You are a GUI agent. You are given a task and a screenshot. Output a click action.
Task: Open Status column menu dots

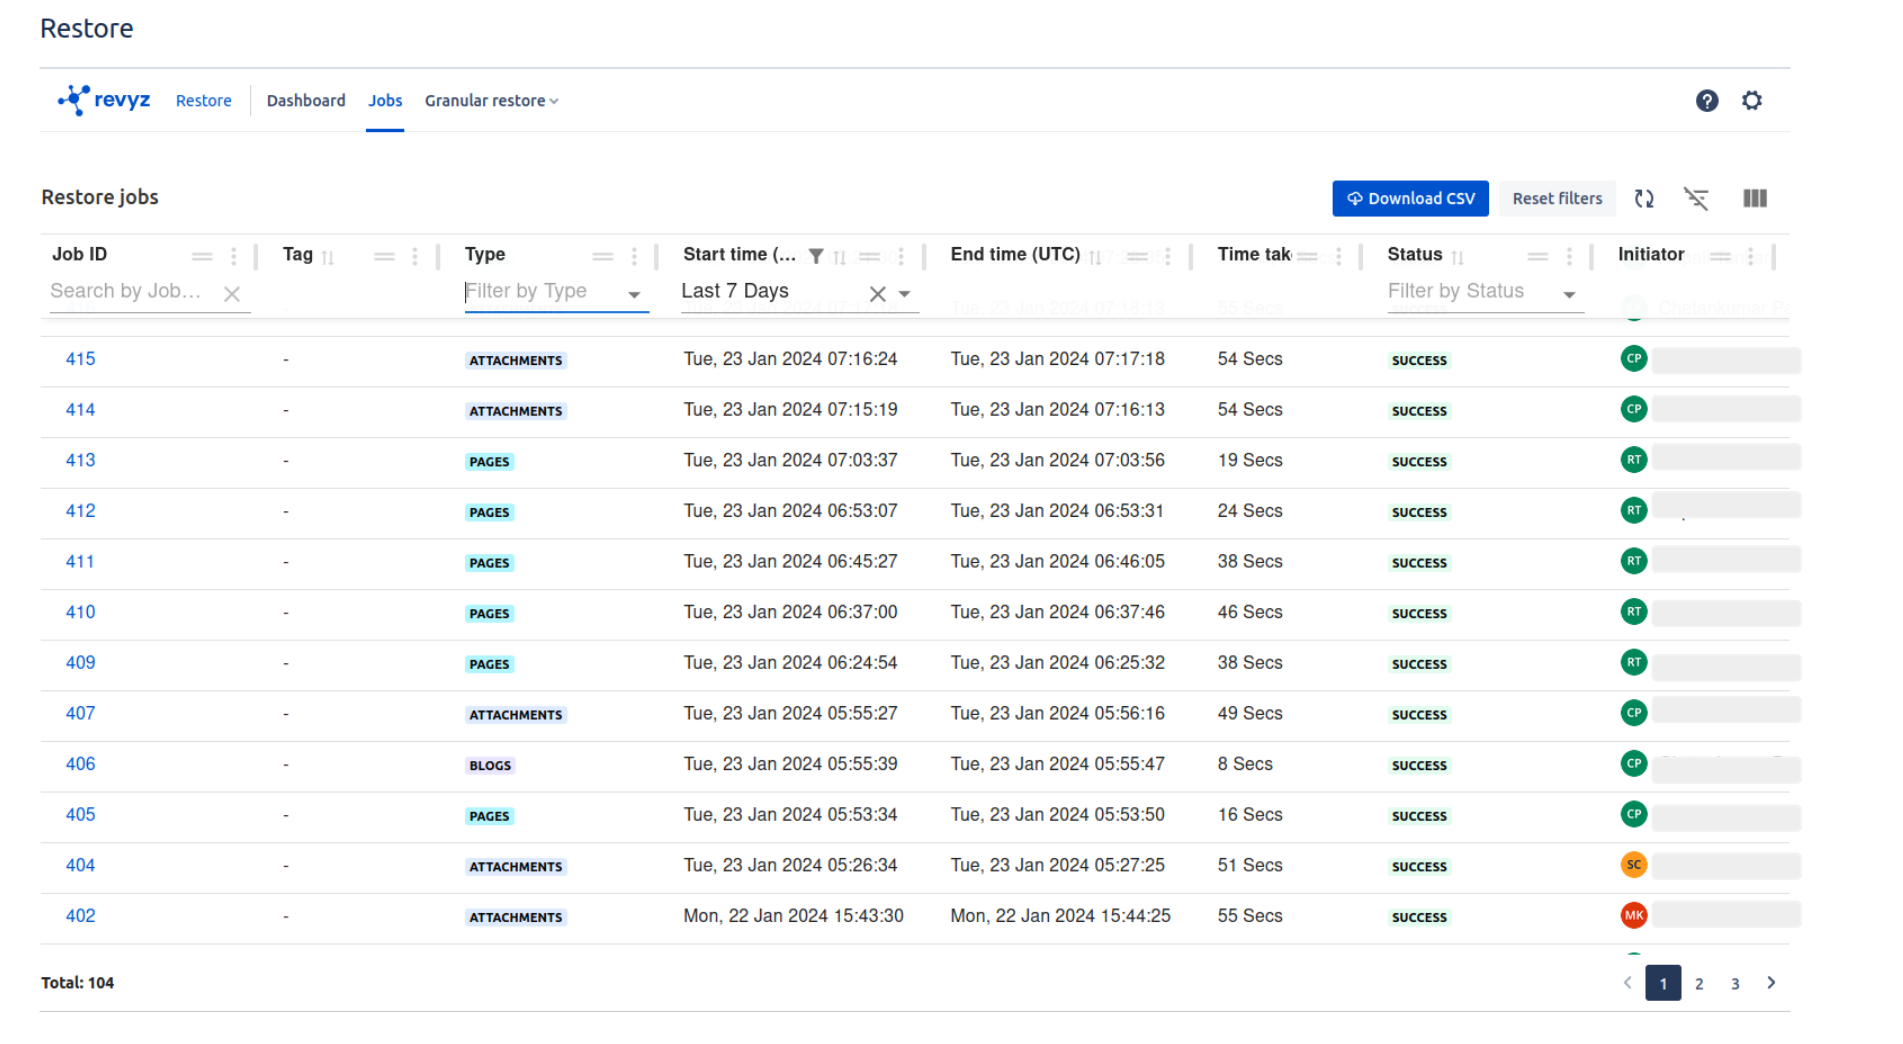pos(1569,257)
